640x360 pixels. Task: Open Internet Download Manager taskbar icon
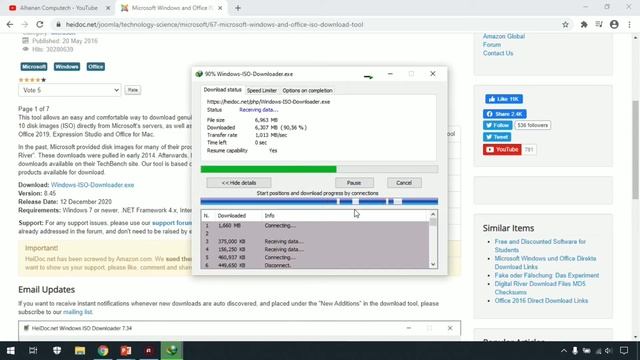[172, 351]
